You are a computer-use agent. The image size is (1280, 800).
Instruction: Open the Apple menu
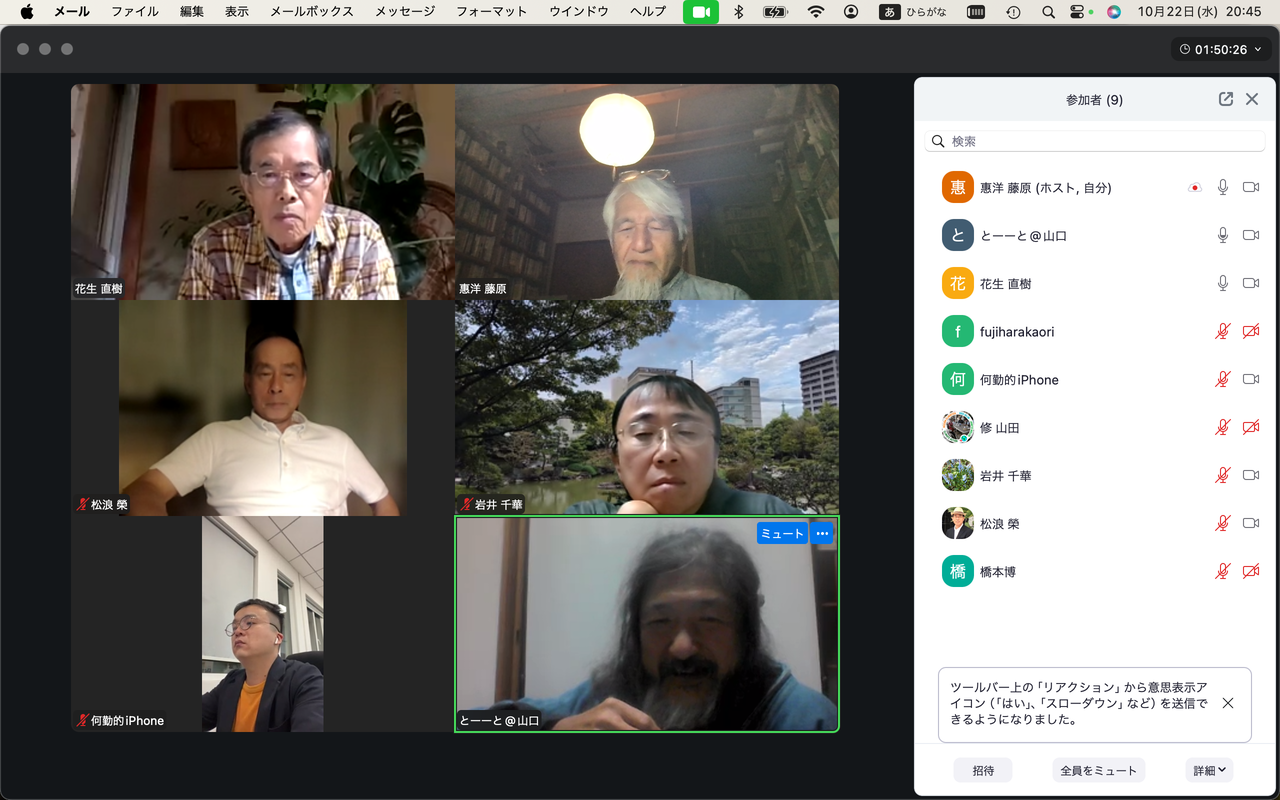point(27,12)
